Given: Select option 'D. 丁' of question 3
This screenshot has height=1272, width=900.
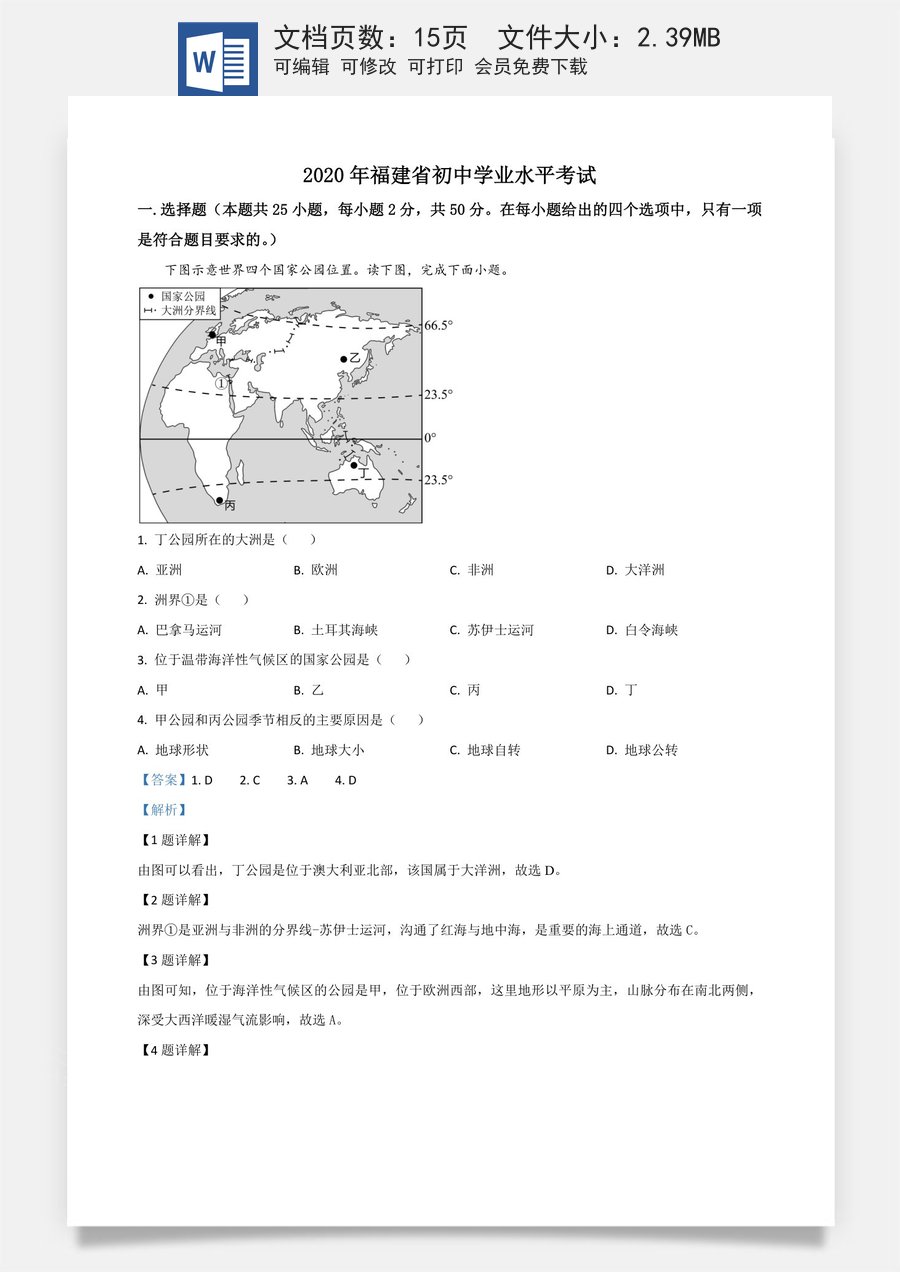Looking at the screenshot, I should click(x=621, y=690).
